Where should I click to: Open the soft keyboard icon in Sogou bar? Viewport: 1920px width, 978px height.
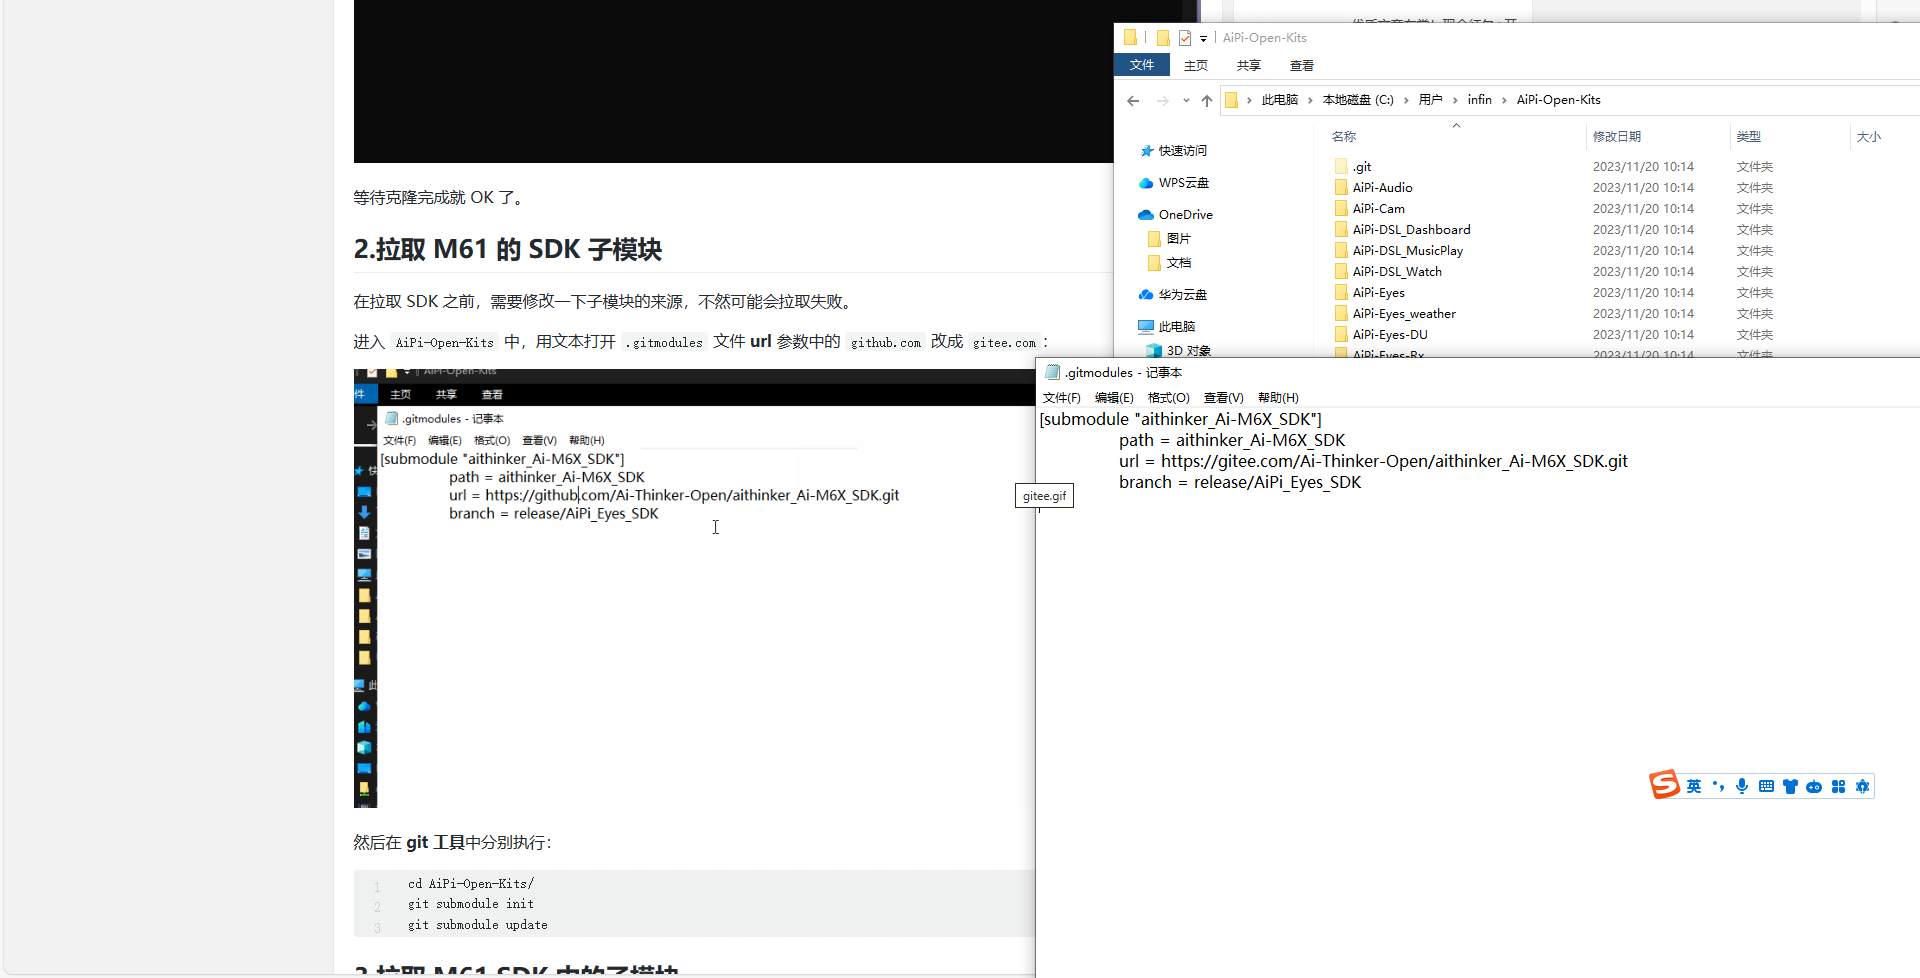[x=1766, y=787]
